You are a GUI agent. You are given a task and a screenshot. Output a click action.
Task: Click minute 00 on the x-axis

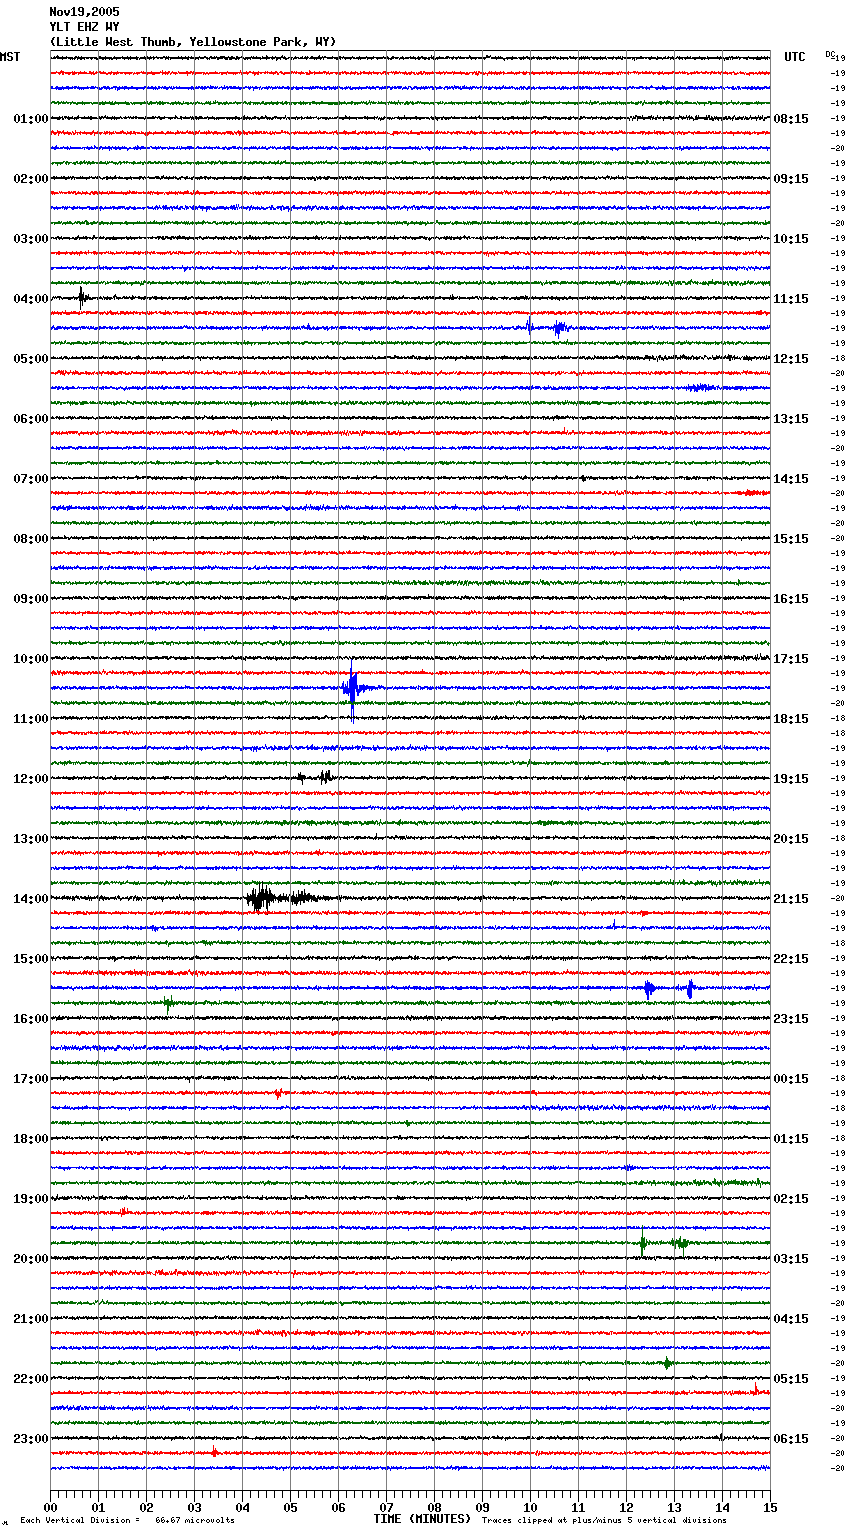[x=50, y=1507]
